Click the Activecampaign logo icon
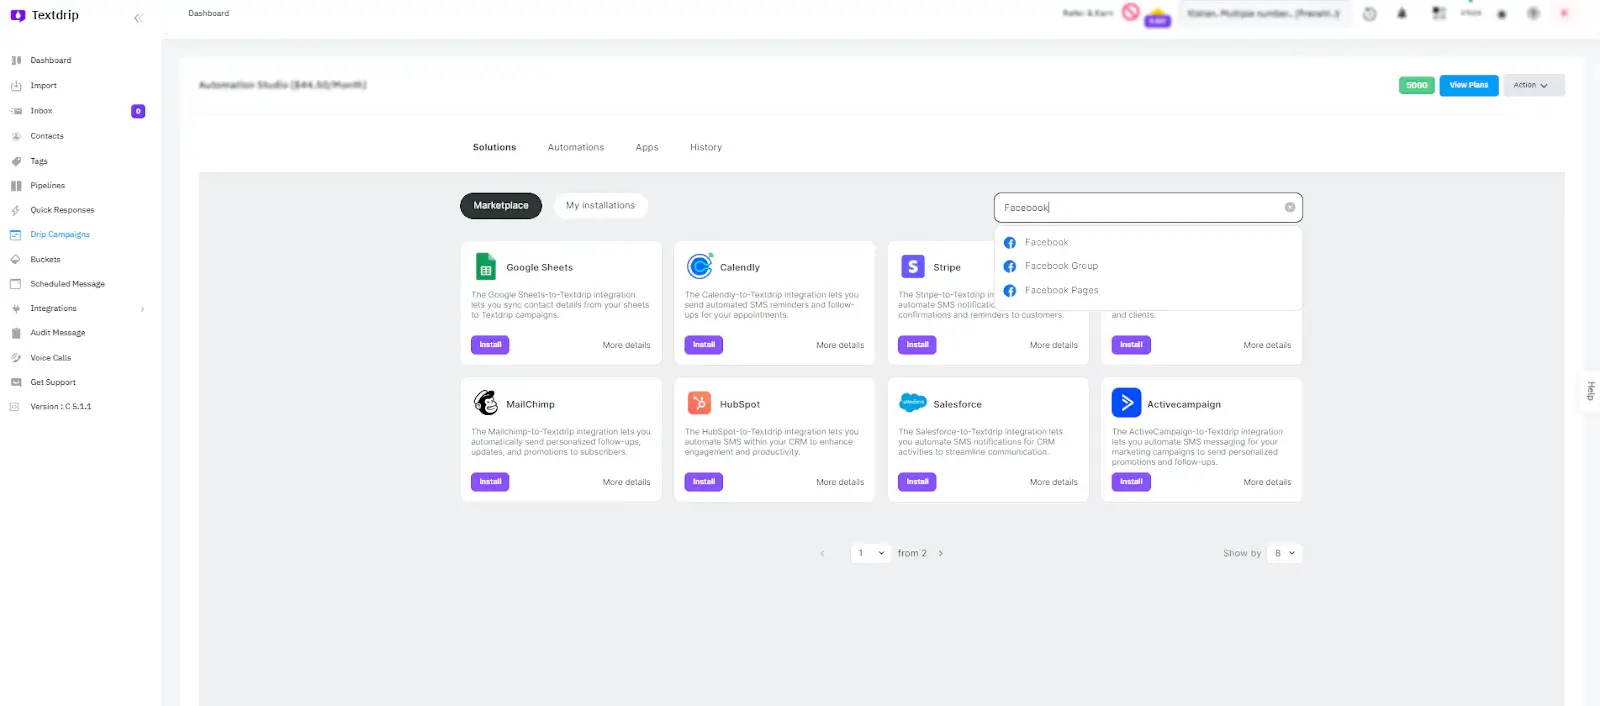The height and width of the screenshot is (706, 1600). coord(1126,403)
